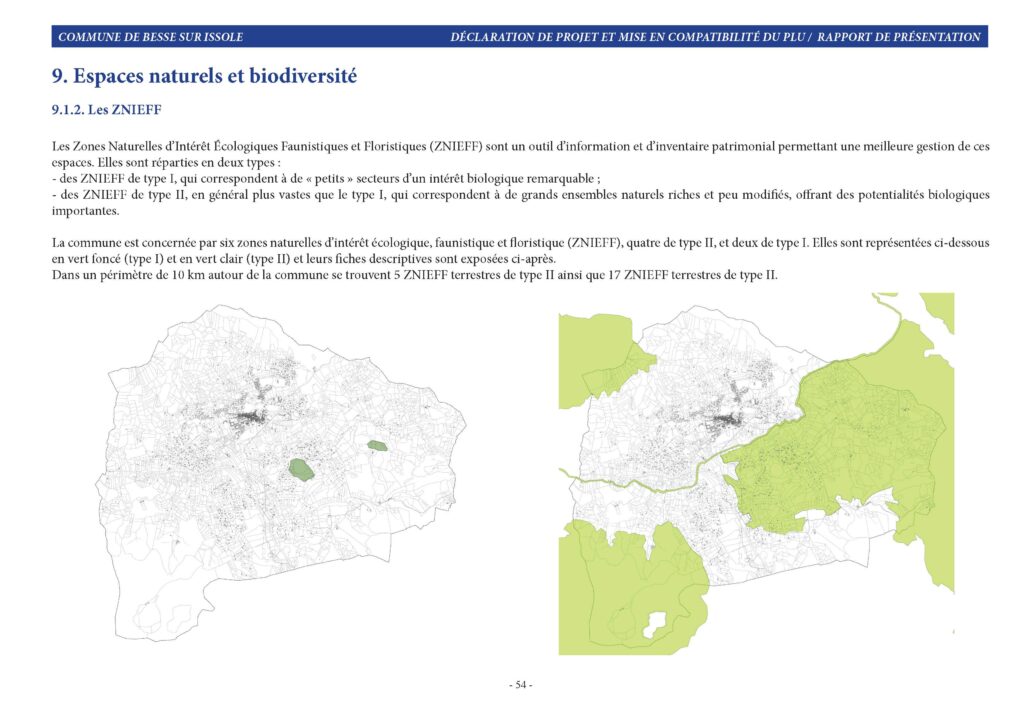The image size is (1024, 724).
Task: Click the line starting "Dans un périmètre de 10 km"
Action: [415, 275]
